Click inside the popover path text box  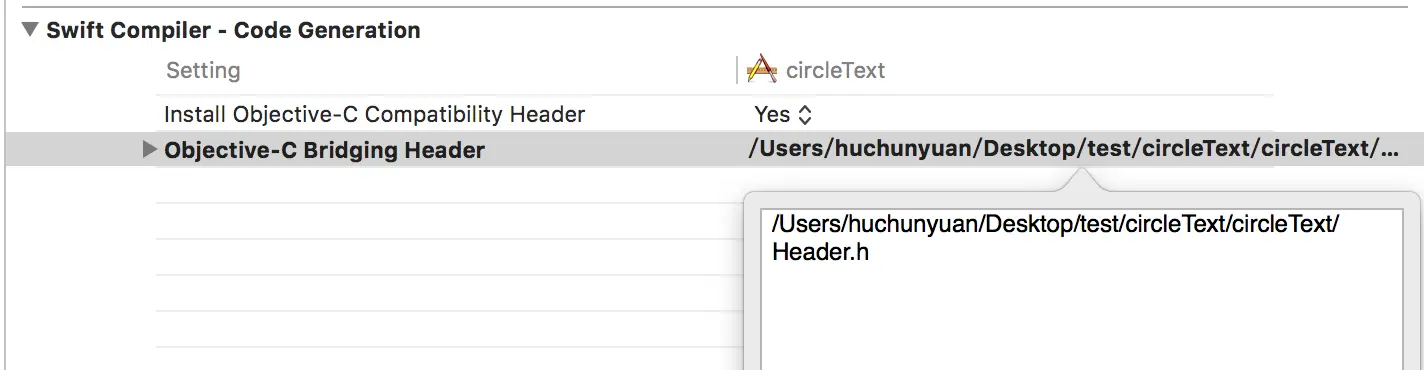1082,290
